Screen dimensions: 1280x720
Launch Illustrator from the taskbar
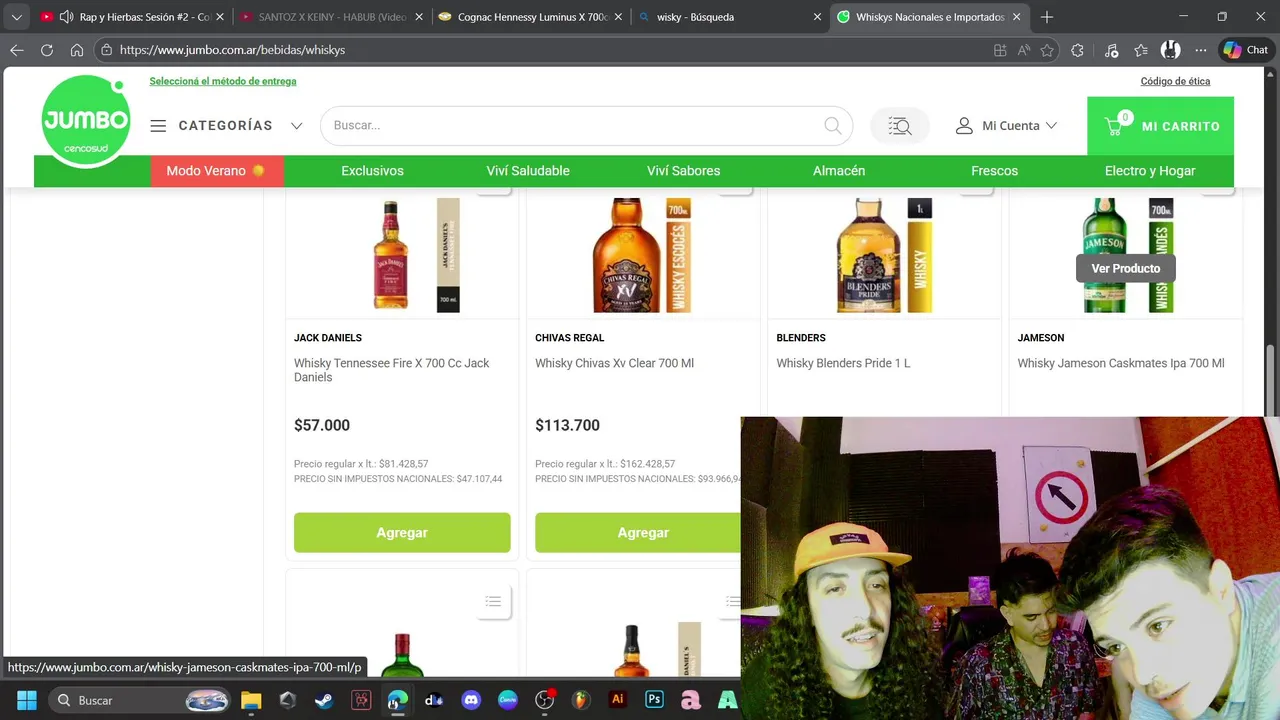click(x=618, y=700)
